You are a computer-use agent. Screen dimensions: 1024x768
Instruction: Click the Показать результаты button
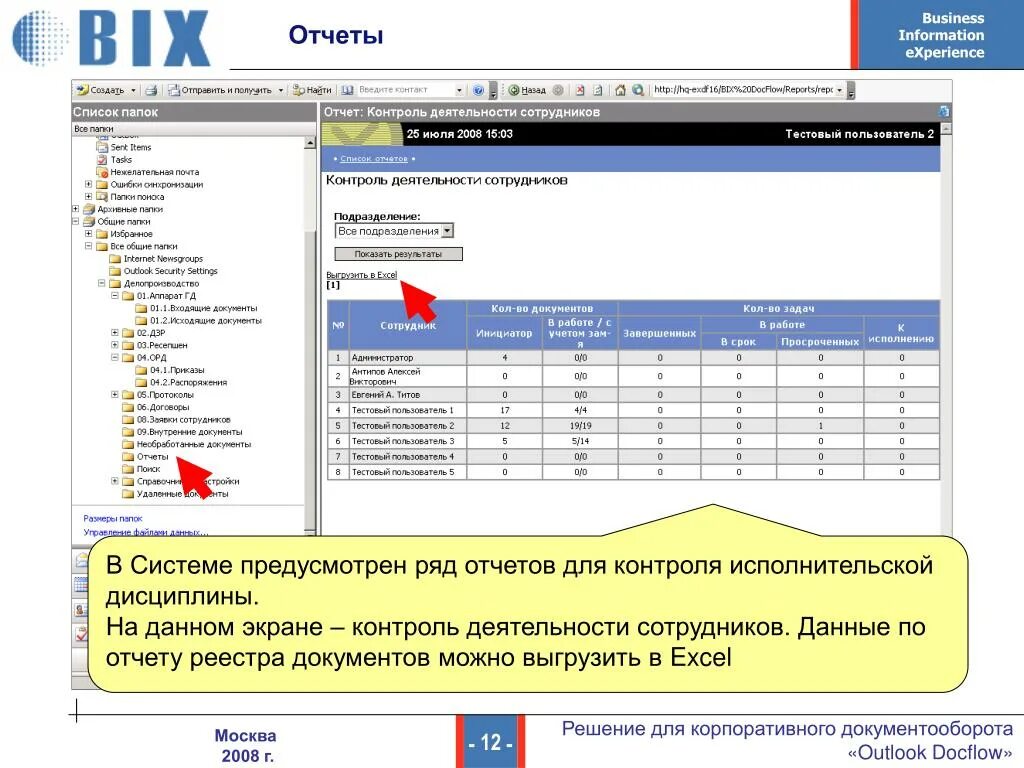(x=398, y=254)
